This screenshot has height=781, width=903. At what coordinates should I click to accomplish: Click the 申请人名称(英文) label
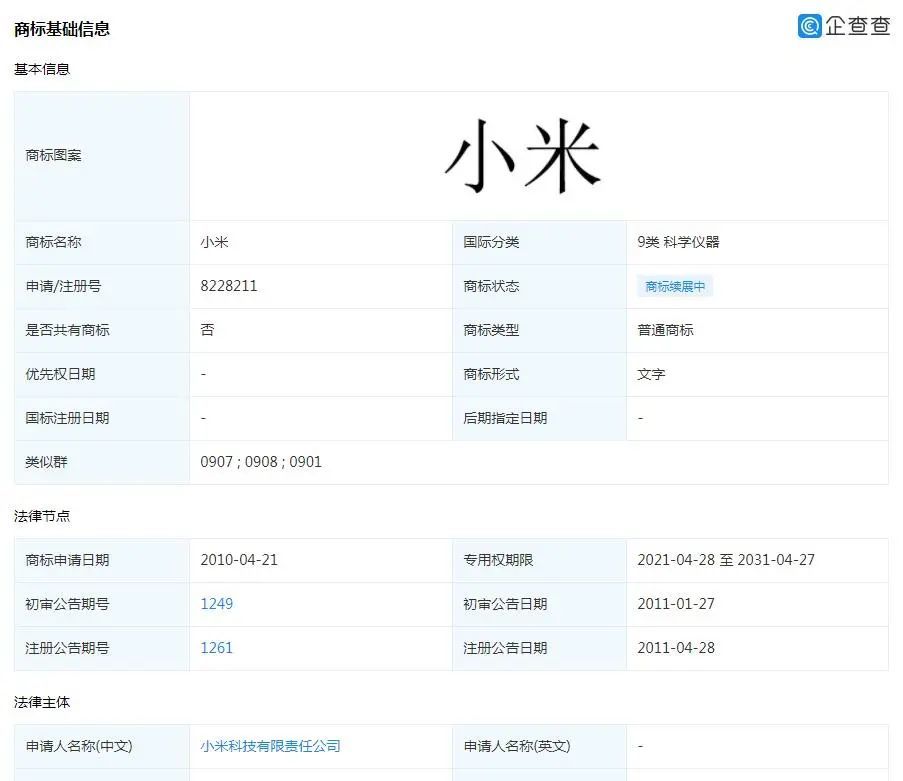coord(517,746)
